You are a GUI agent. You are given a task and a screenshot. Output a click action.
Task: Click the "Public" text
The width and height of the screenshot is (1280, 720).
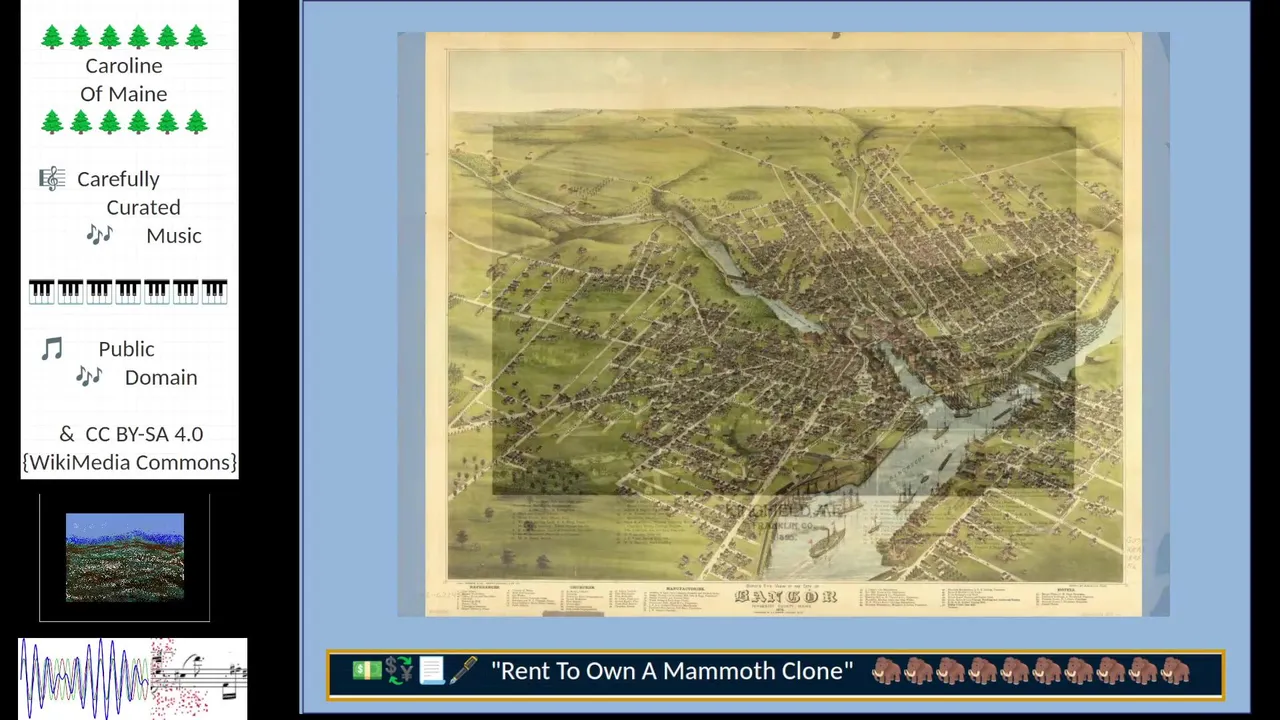point(126,349)
